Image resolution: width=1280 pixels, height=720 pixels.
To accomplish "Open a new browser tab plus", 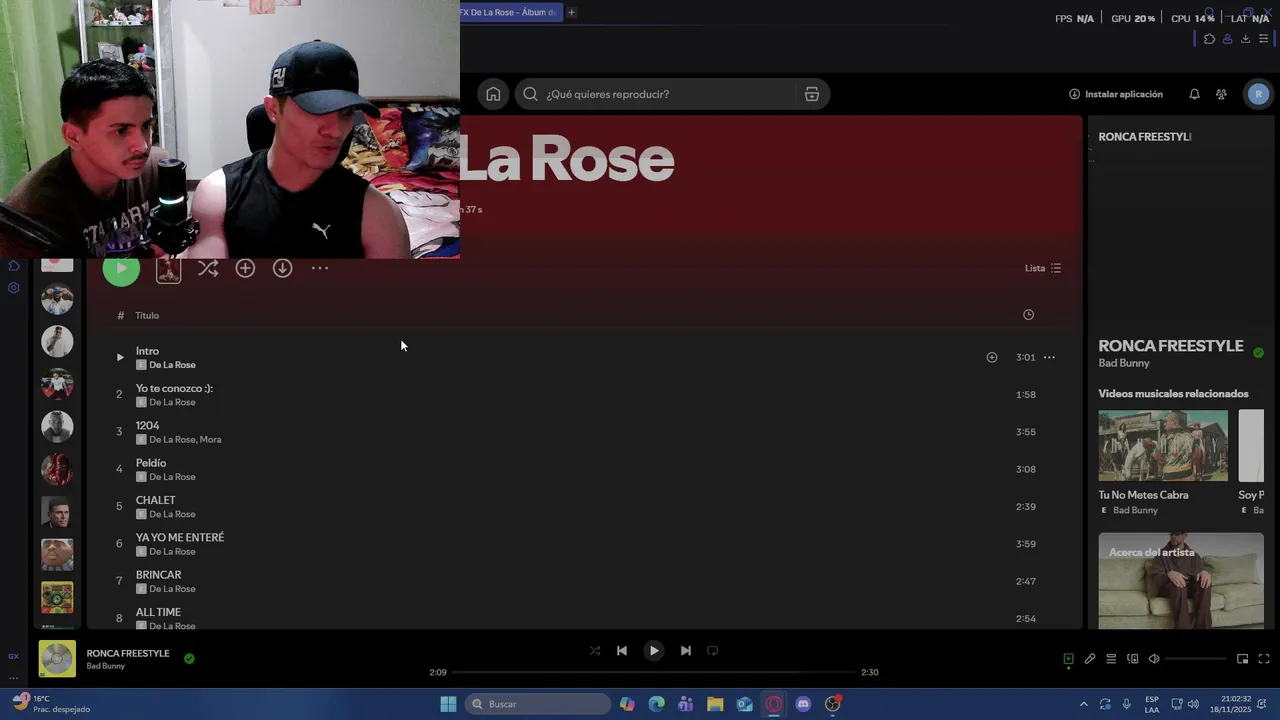I will tap(571, 13).
